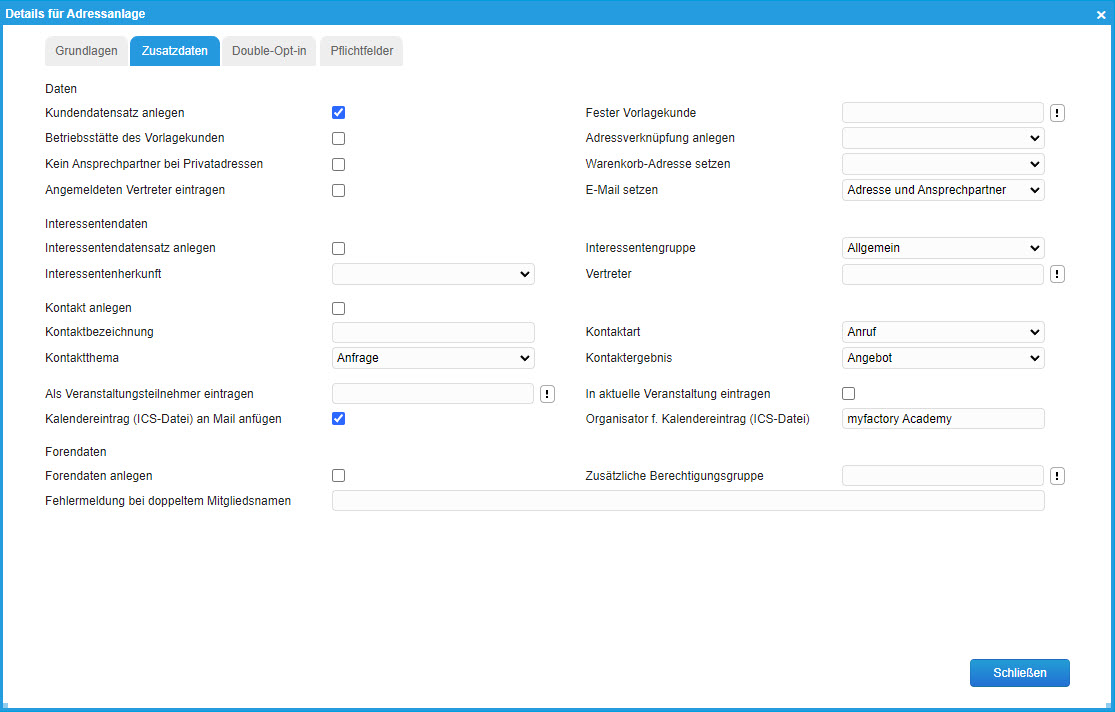This screenshot has width=1115, height=712.
Task: Open the E-Mail setzen dropdown
Action: coord(943,190)
